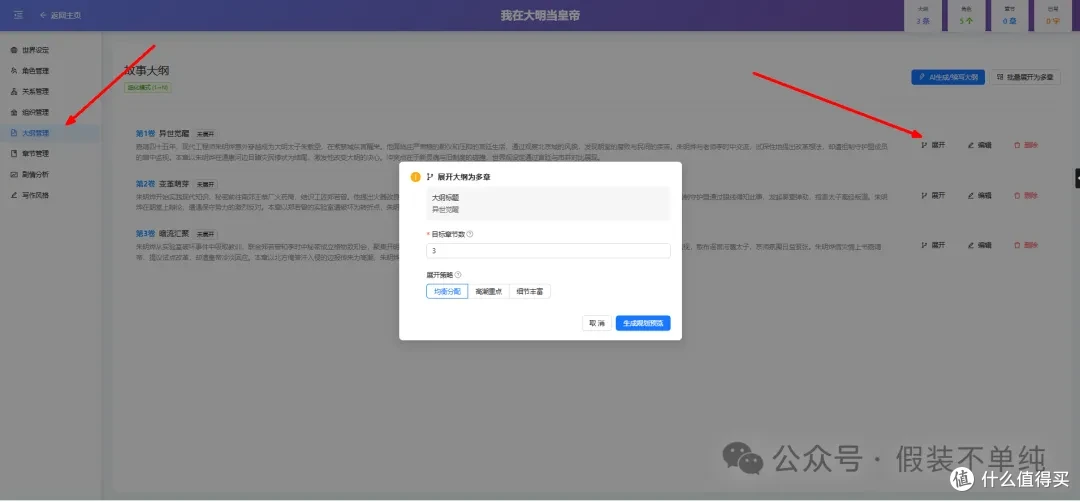Edit the 第2卷 outline

(x=979, y=196)
